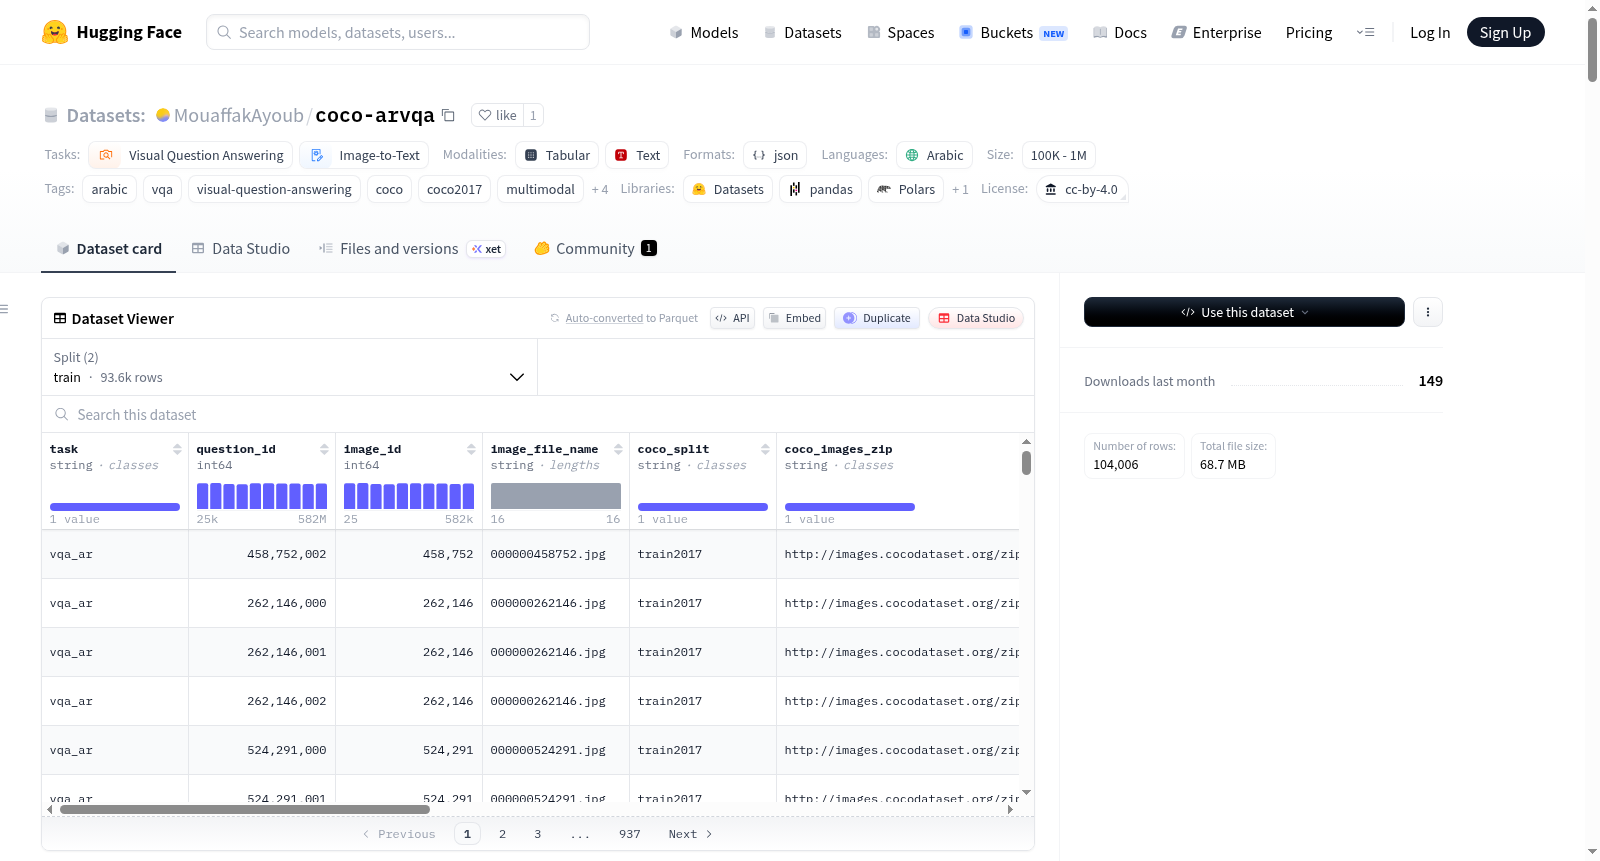The image size is (1600, 861).
Task: Click the cc-by-4.0 license tag
Action: tap(1082, 189)
